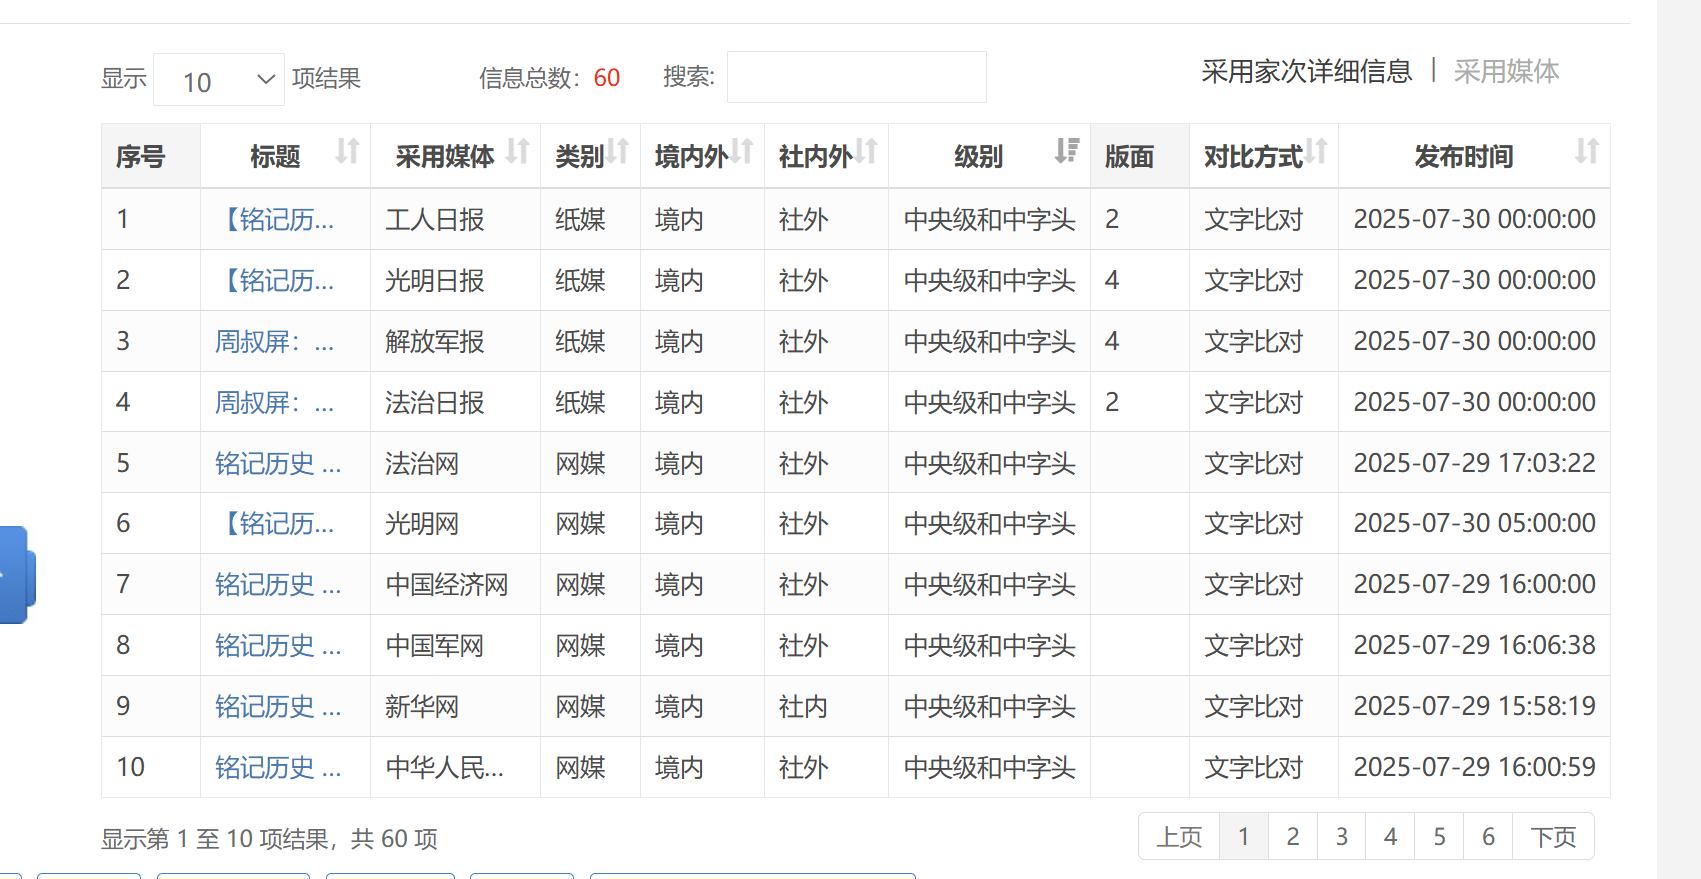The image size is (1701, 879).
Task: Open 铭记历史 link in 中华人民 row
Action: pos(278,768)
